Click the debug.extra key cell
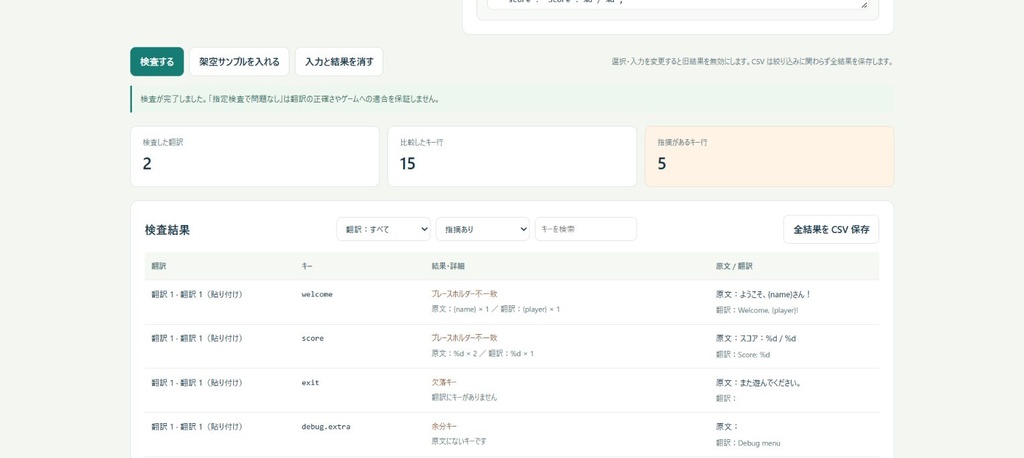Viewport: 1024px width, 458px height. [x=325, y=427]
